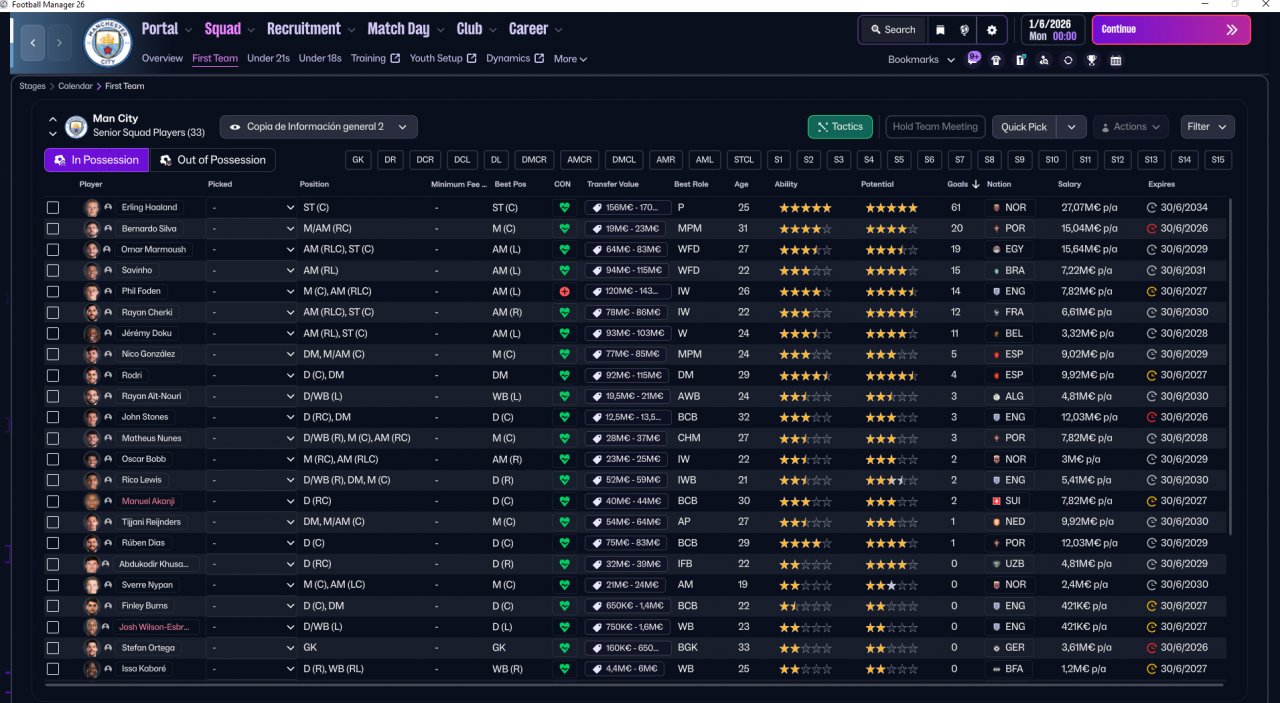1280x703 pixels.
Task: Open the calendar icon in bookmarks bar
Action: [x=1116, y=60]
